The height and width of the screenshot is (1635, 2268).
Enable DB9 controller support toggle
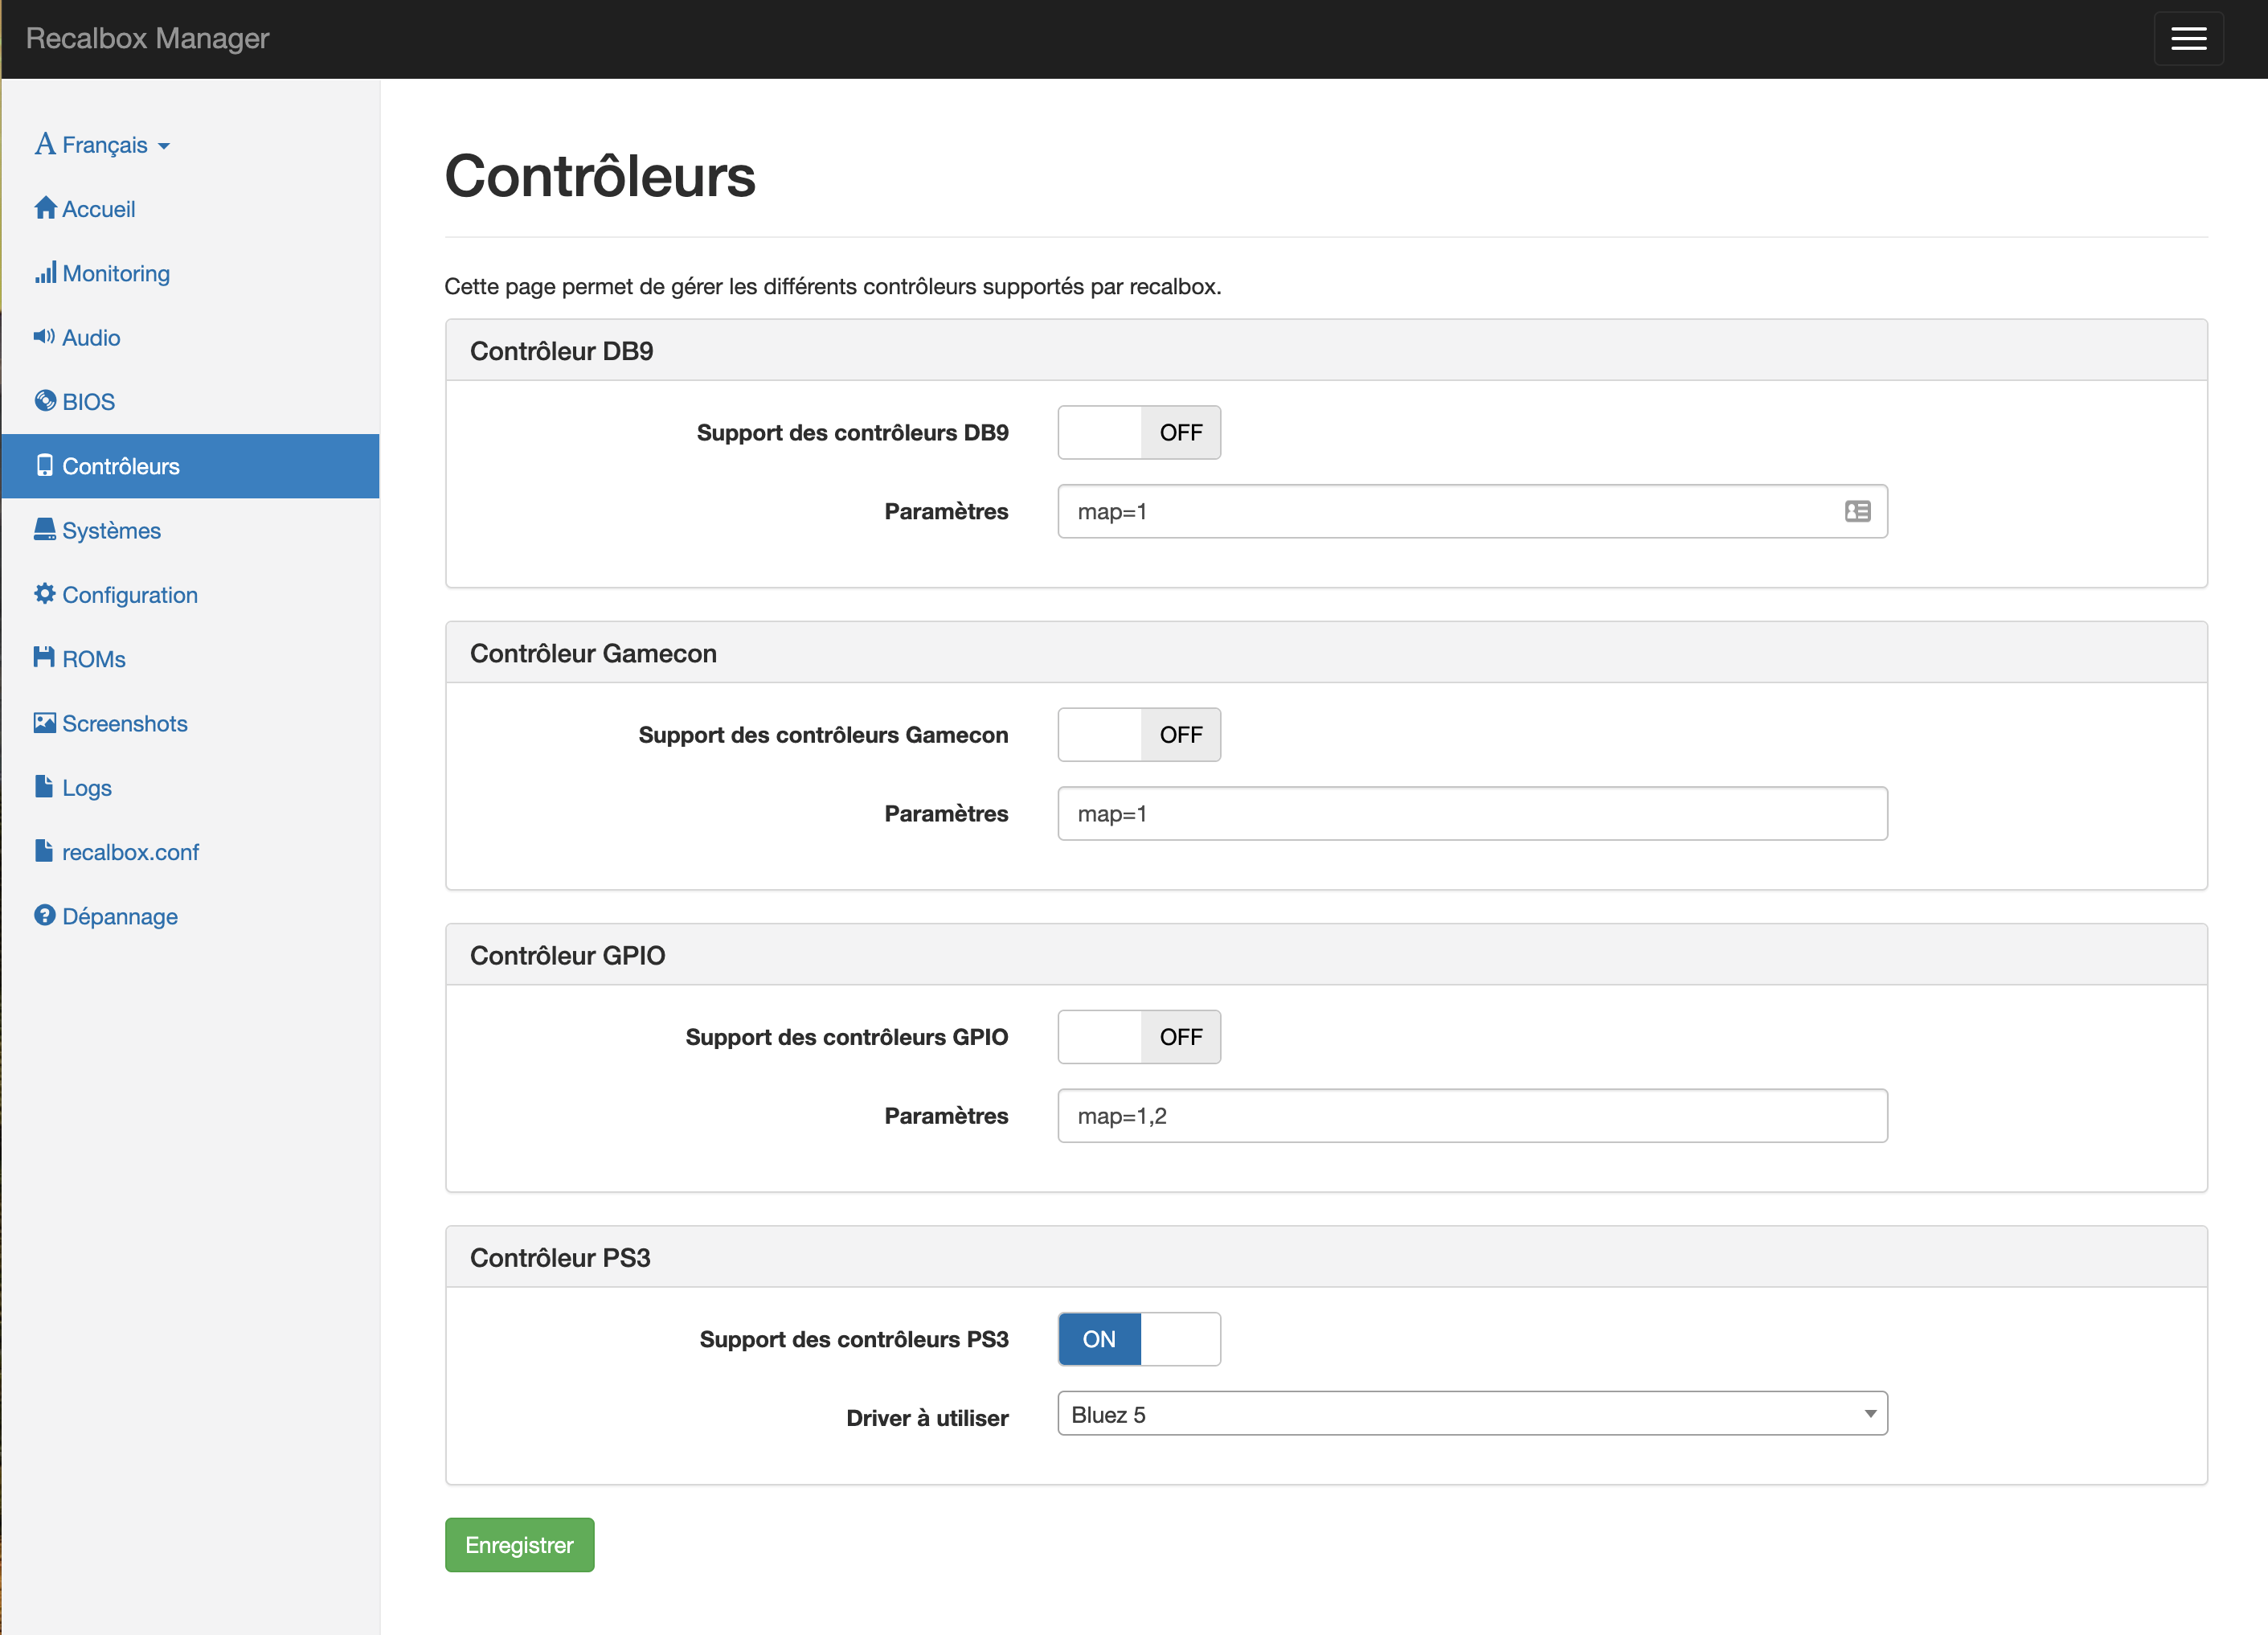click(x=1139, y=432)
